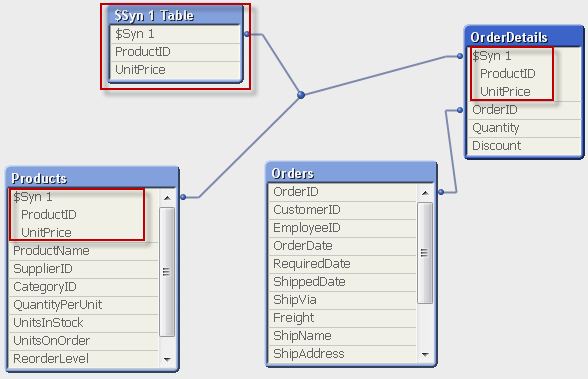Select the ShipVia field
The image size is (588, 379).
[343, 300]
